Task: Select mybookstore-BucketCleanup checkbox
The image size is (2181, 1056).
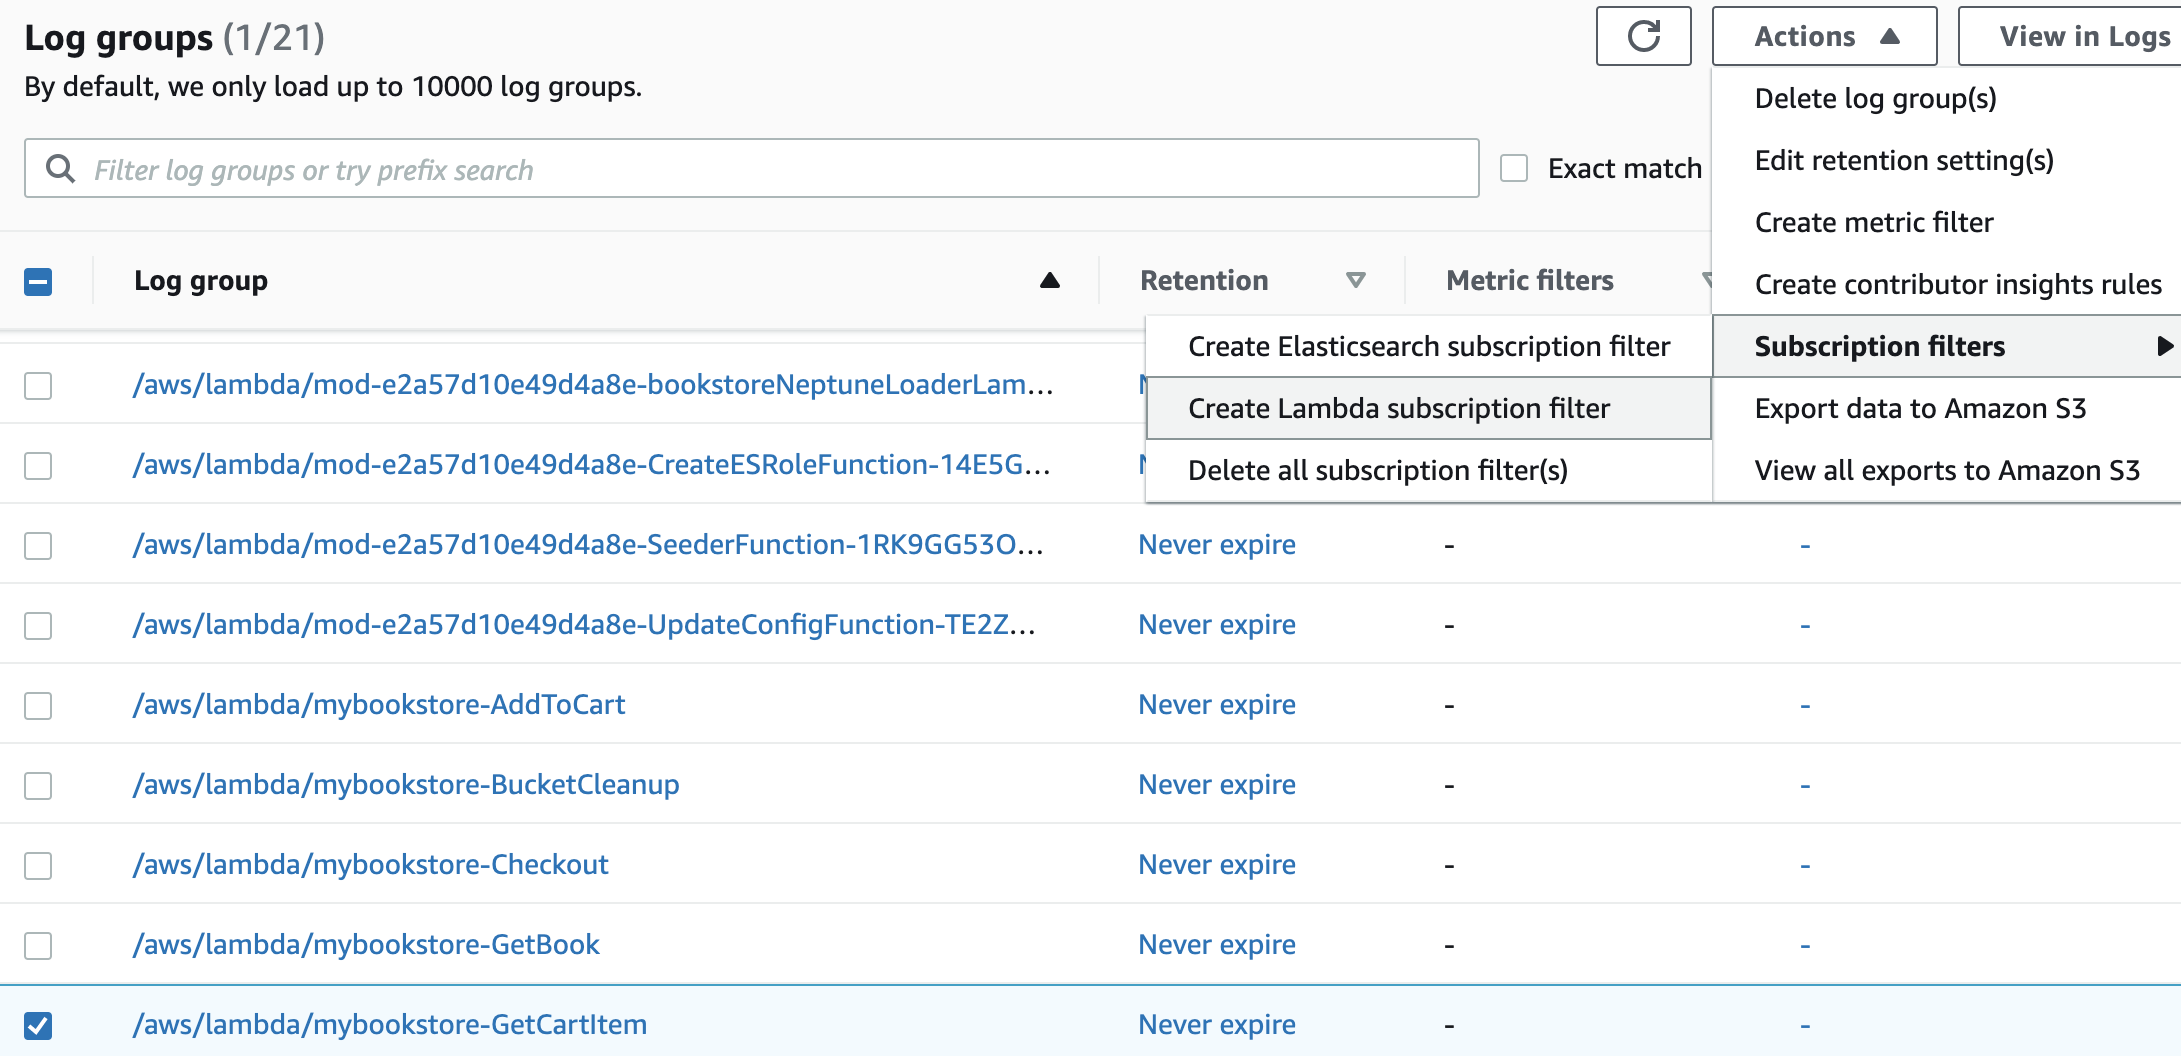Action: (38, 785)
